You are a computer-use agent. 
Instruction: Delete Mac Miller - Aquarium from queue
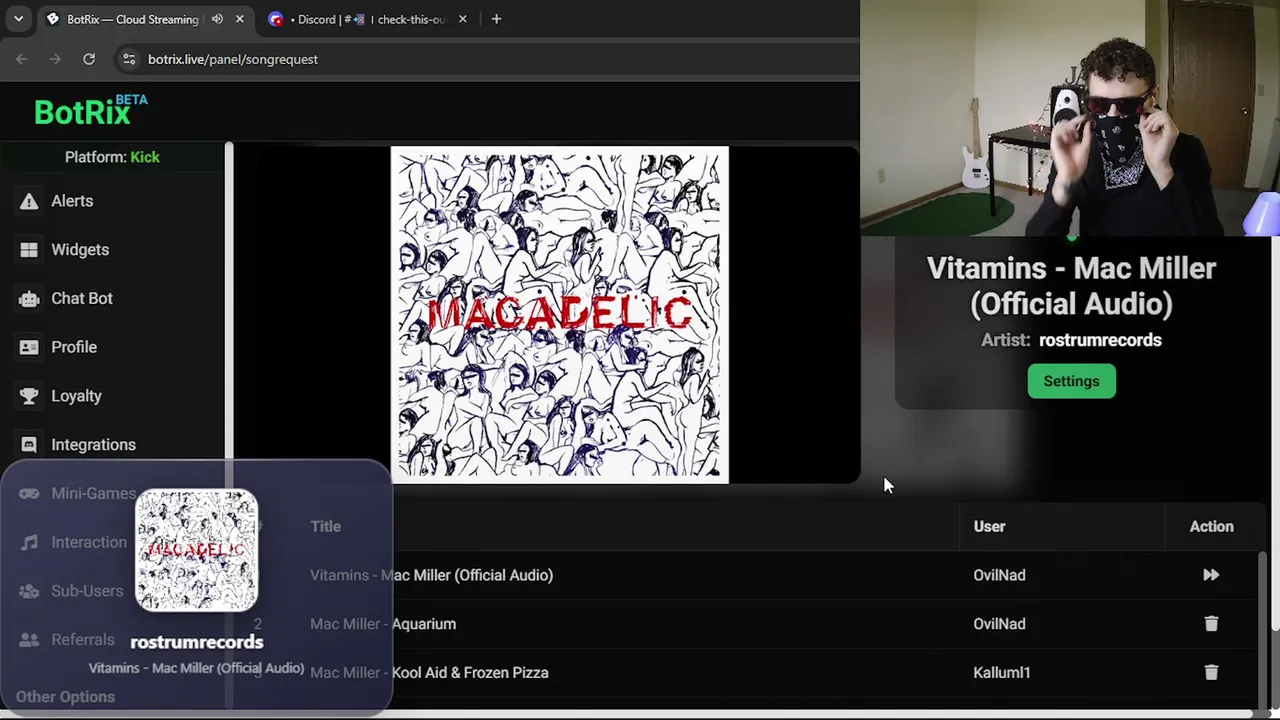tap(1211, 624)
